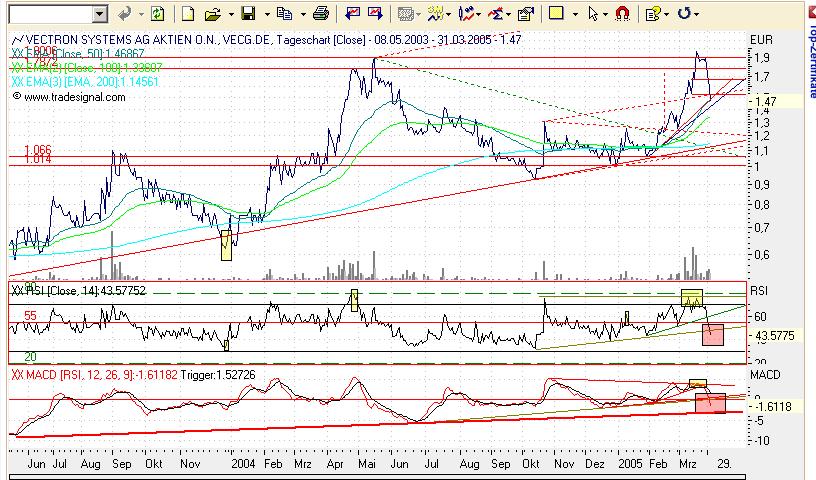Expand dropdown next to sigma icon
816x480 pixels.
point(508,14)
